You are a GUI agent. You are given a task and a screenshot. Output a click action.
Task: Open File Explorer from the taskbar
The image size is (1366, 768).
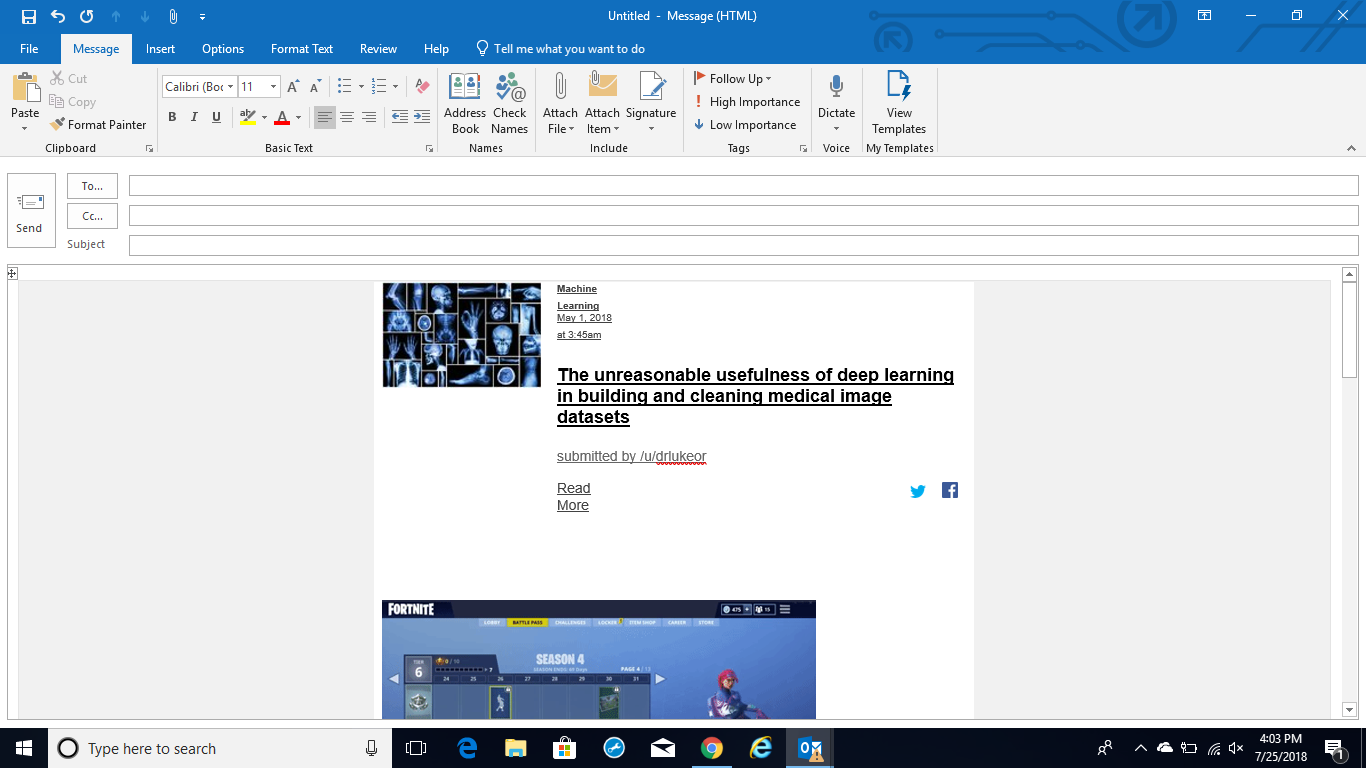[515, 748]
